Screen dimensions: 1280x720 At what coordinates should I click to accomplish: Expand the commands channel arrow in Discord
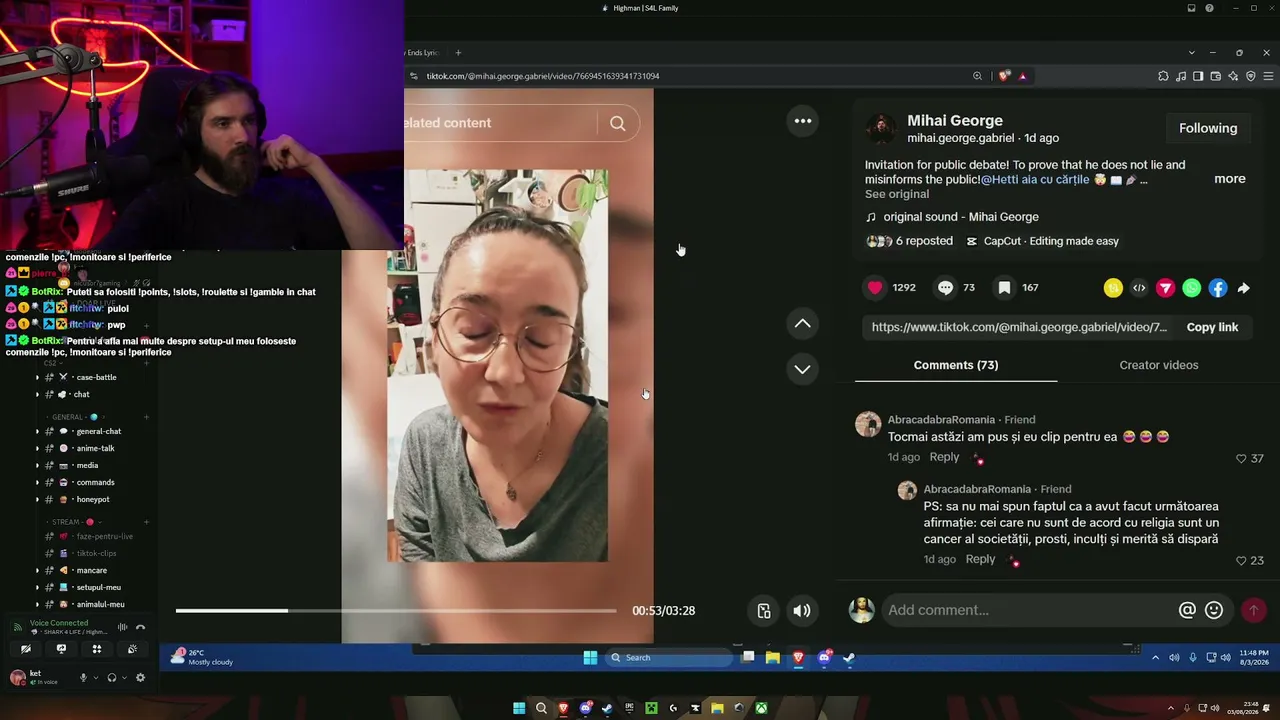tap(38, 482)
